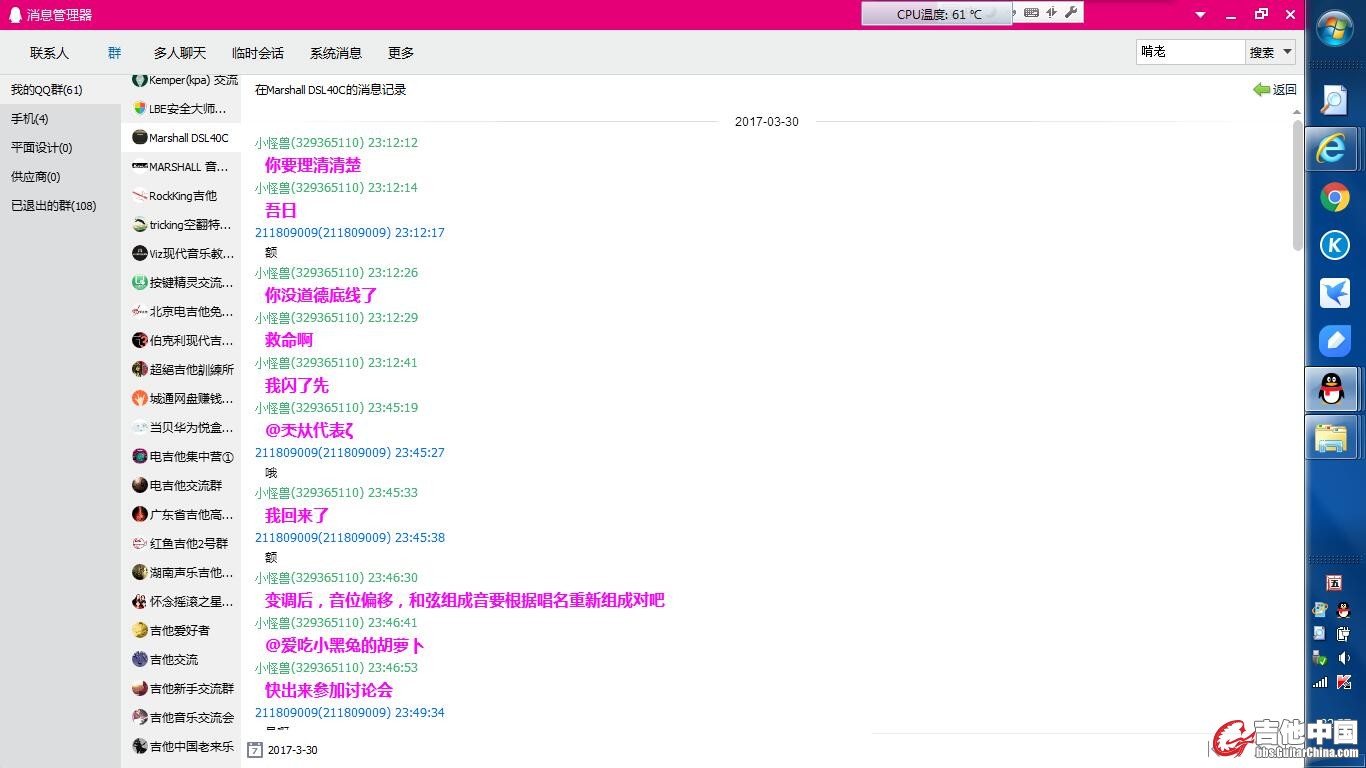1366x768 pixels.
Task: Click the green return arrow icon
Action: click(x=1261, y=89)
